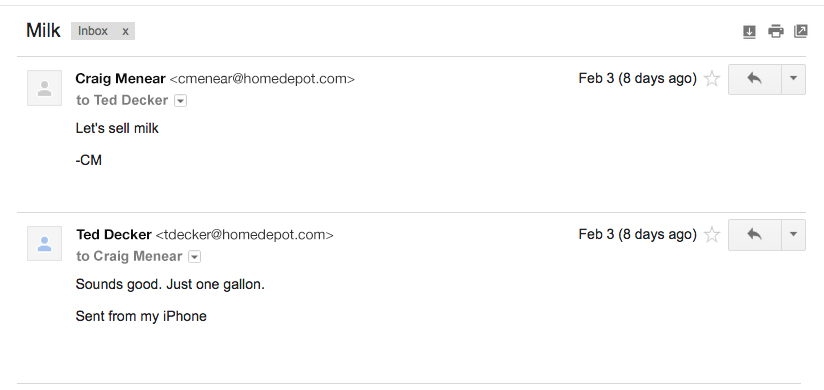
Task: Open conversation in a new window
Action: click(x=800, y=31)
